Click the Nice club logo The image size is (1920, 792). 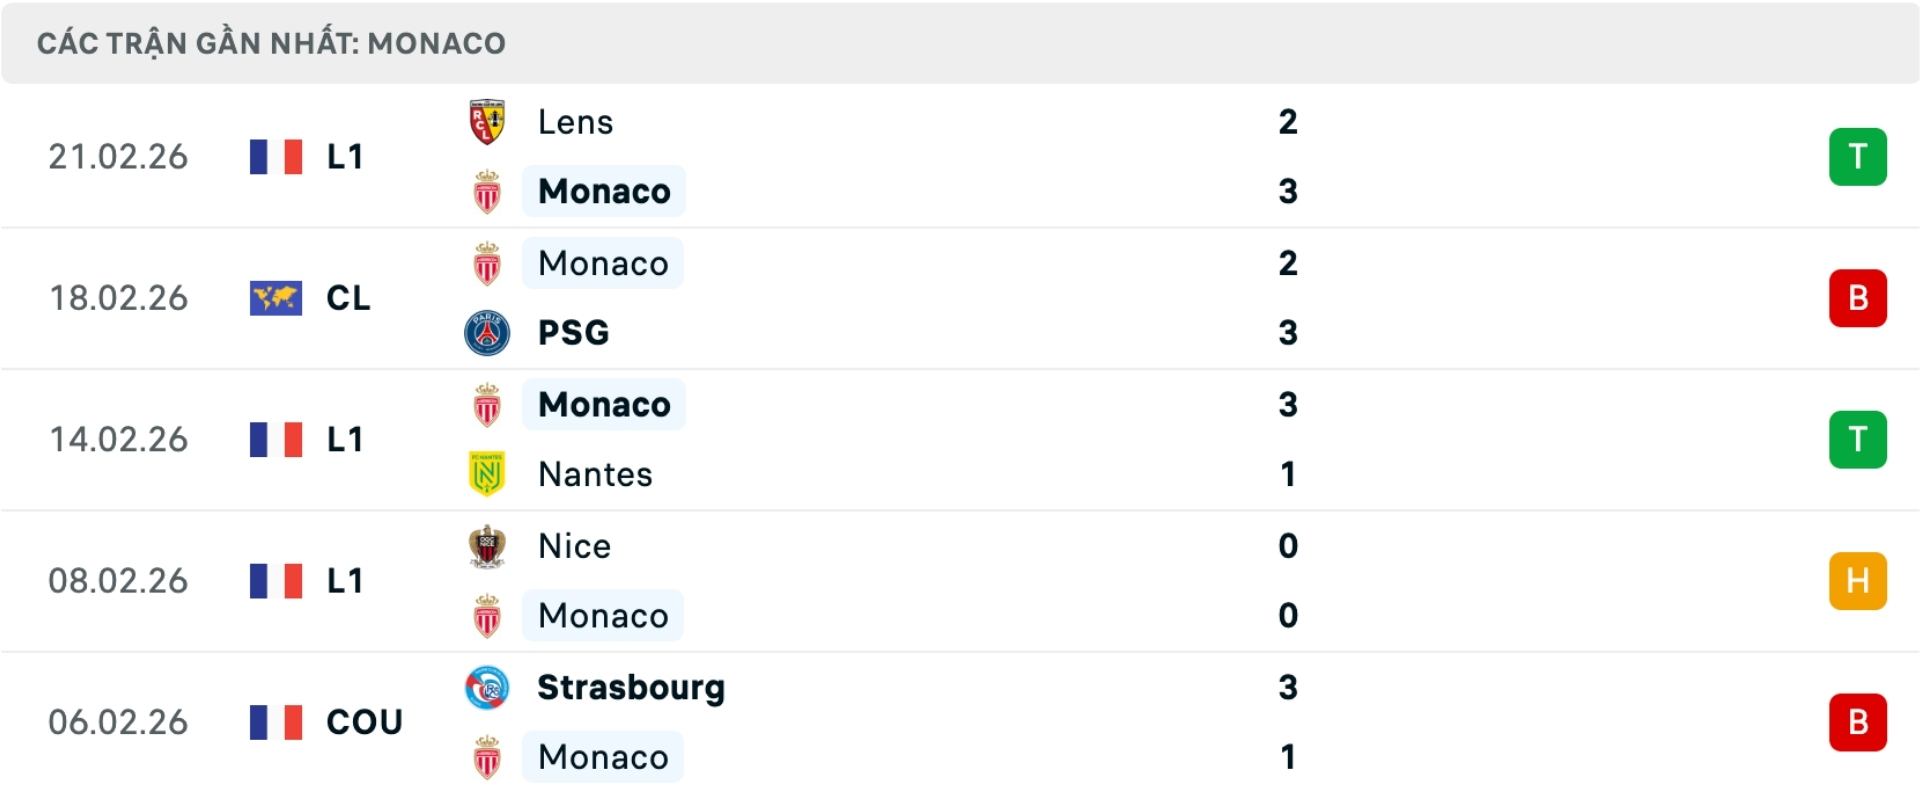(487, 546)
